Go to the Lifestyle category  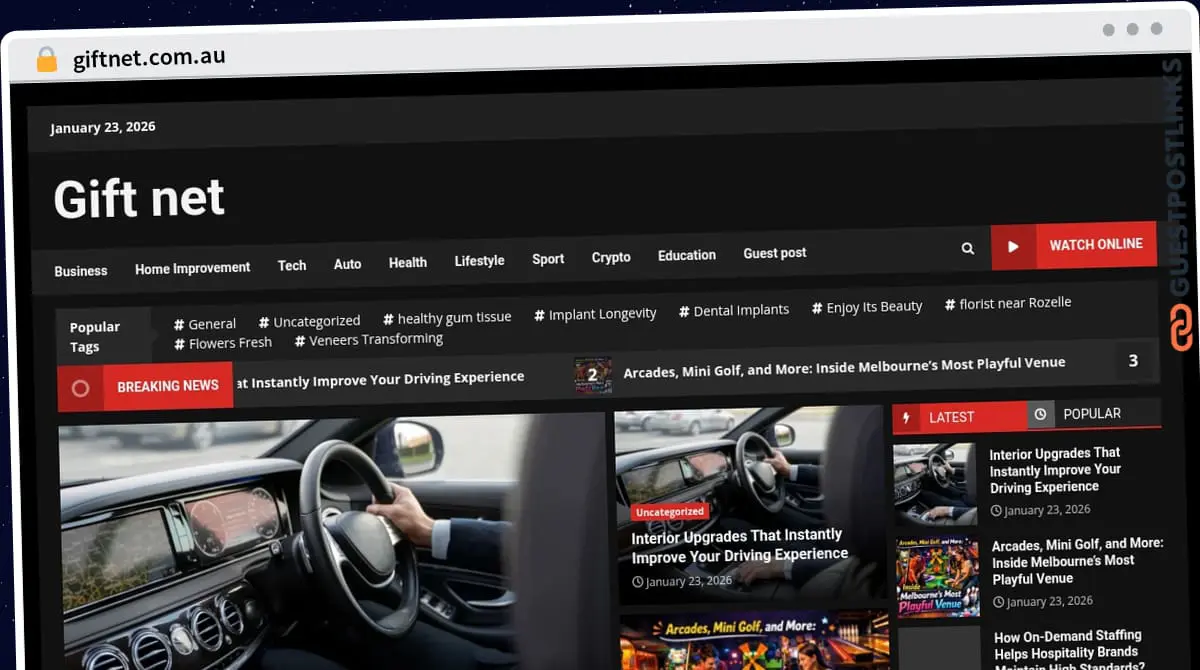click(479, 260)
